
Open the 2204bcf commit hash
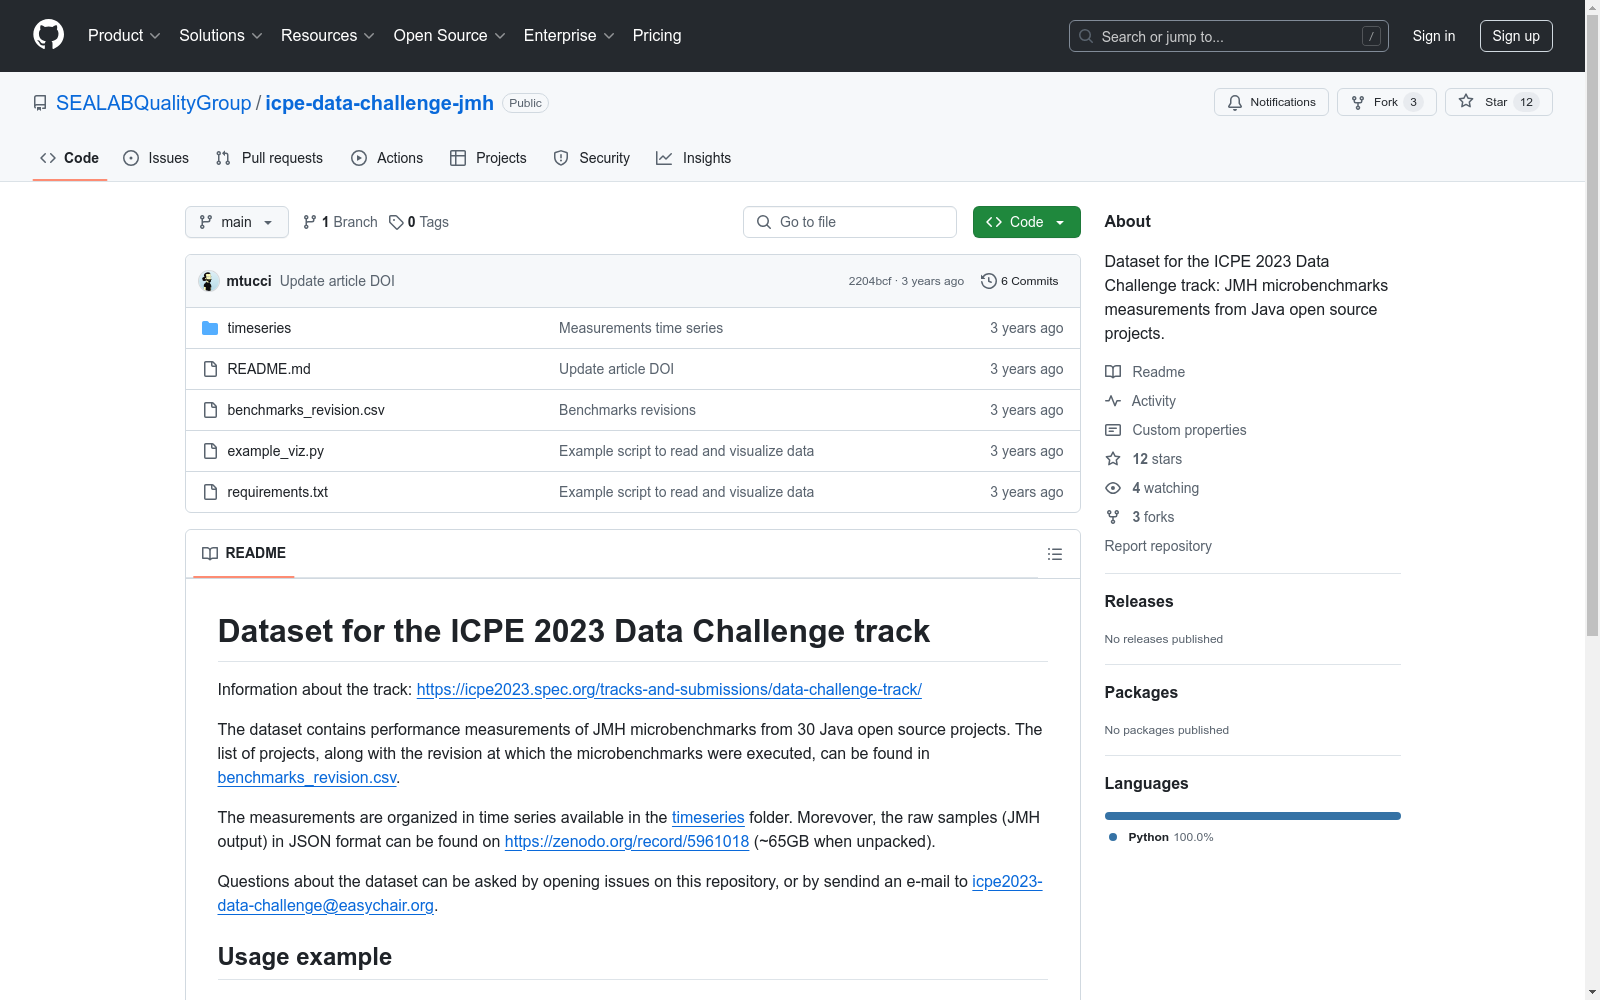870,281
